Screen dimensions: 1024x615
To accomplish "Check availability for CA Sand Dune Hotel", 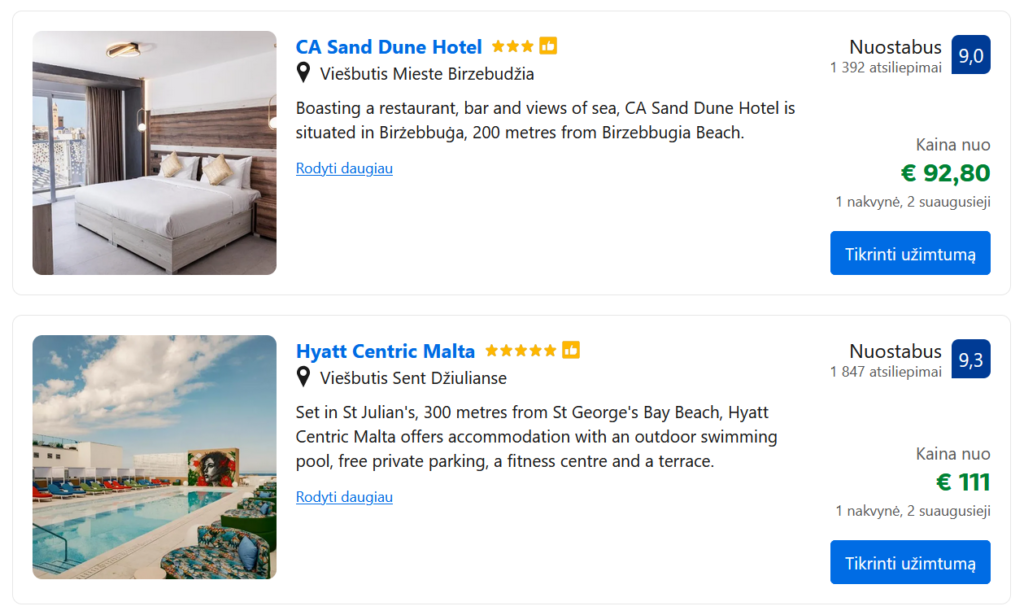I will tap(910, 253).
